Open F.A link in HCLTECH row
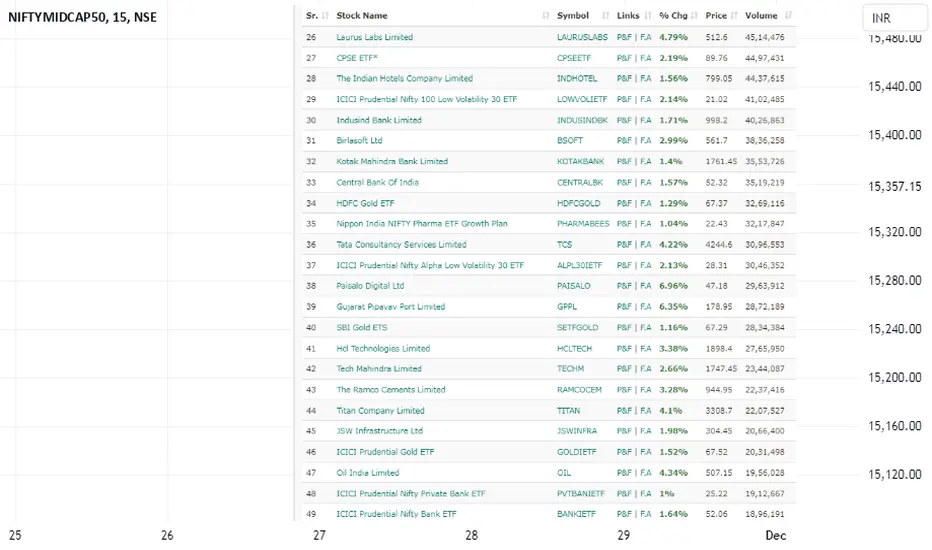 click(646, 348)
